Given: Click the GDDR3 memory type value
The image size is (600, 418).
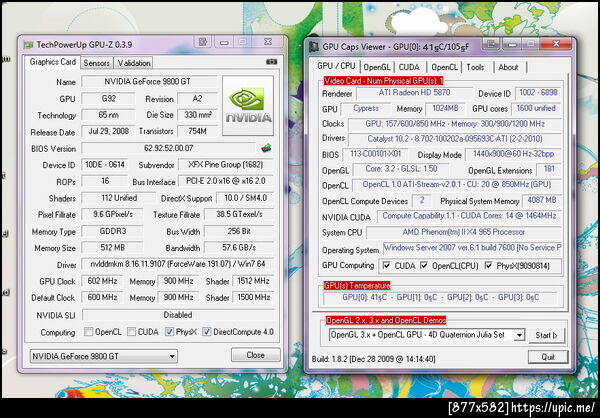Looking at the screenshot, I should [112, 231].
